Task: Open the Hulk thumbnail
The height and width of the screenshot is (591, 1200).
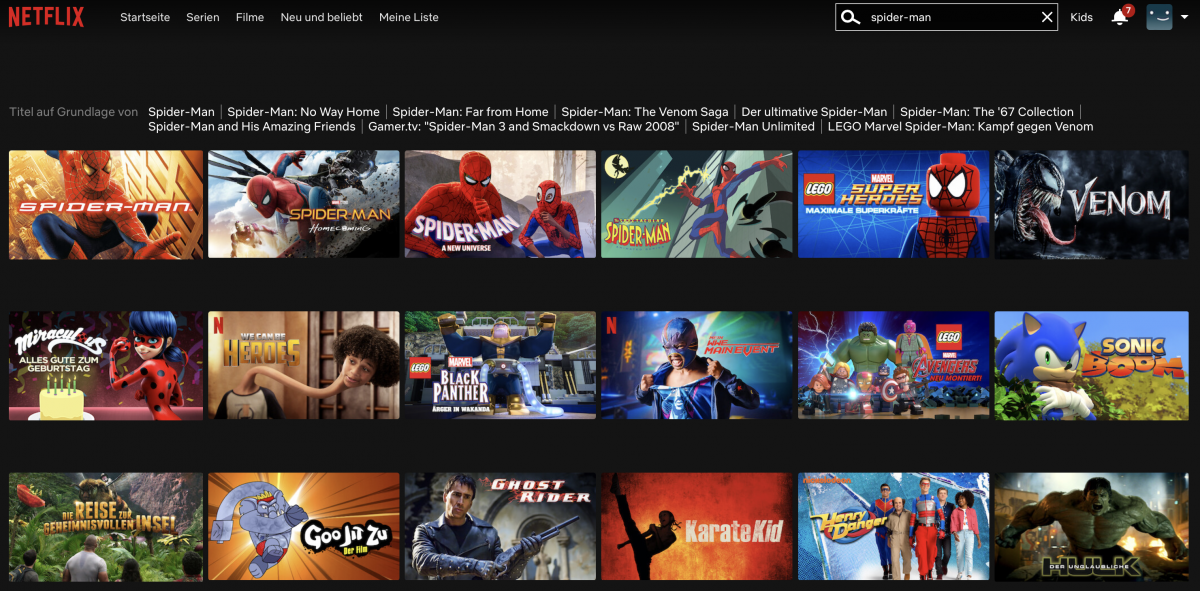Action: 1091,527
